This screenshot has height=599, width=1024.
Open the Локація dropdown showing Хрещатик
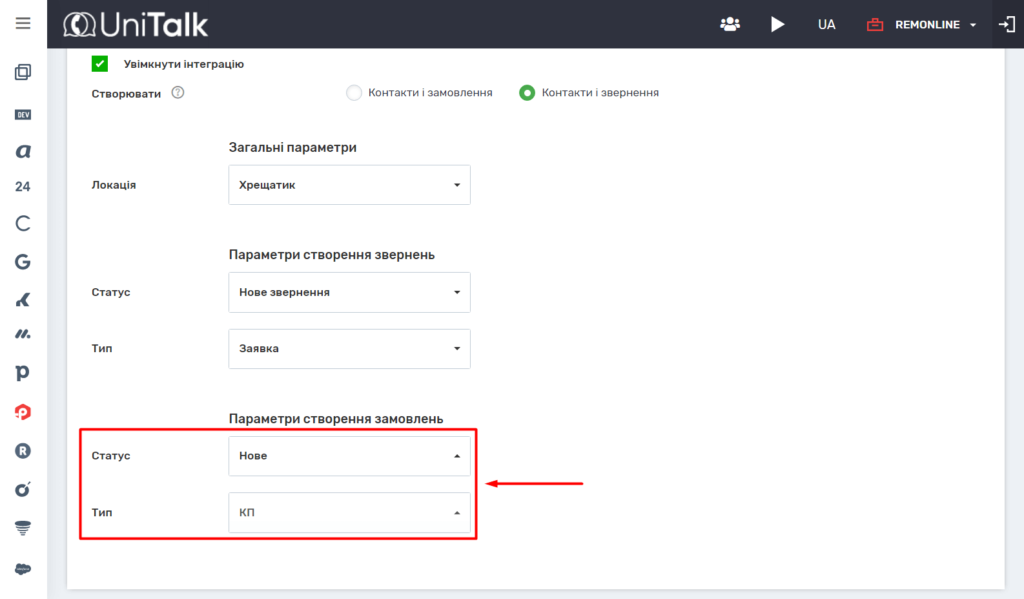coord(349,185)
